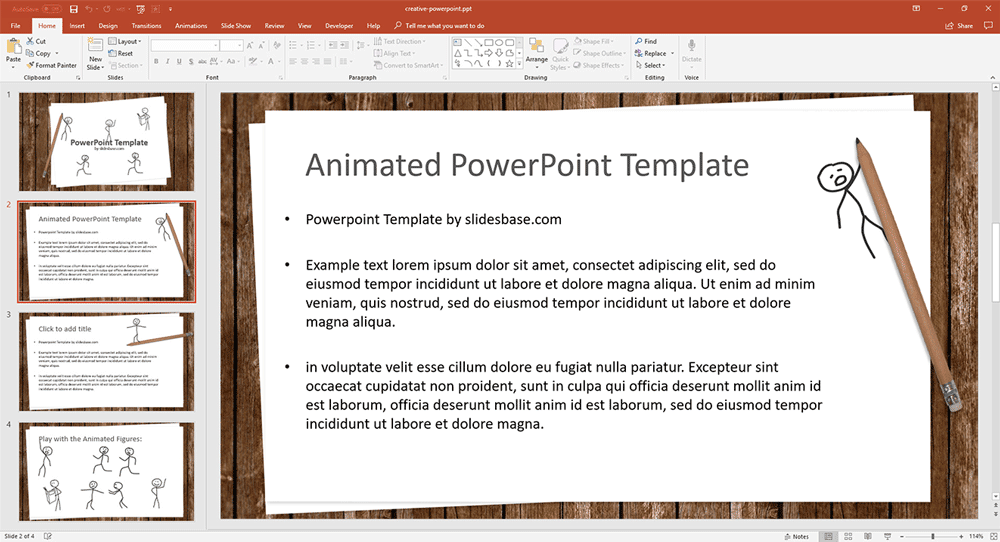Click the Share button
This screenshot has width=1000, height=542.
(959, 26)
